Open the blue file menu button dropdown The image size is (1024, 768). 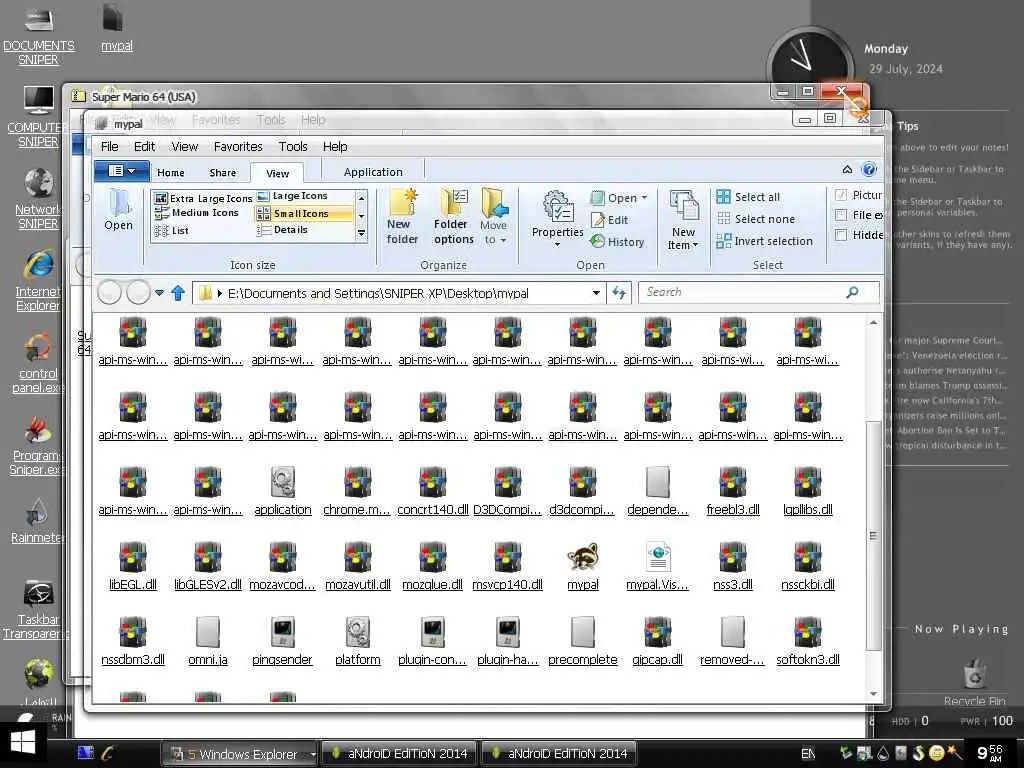click(x=121, y=171)
